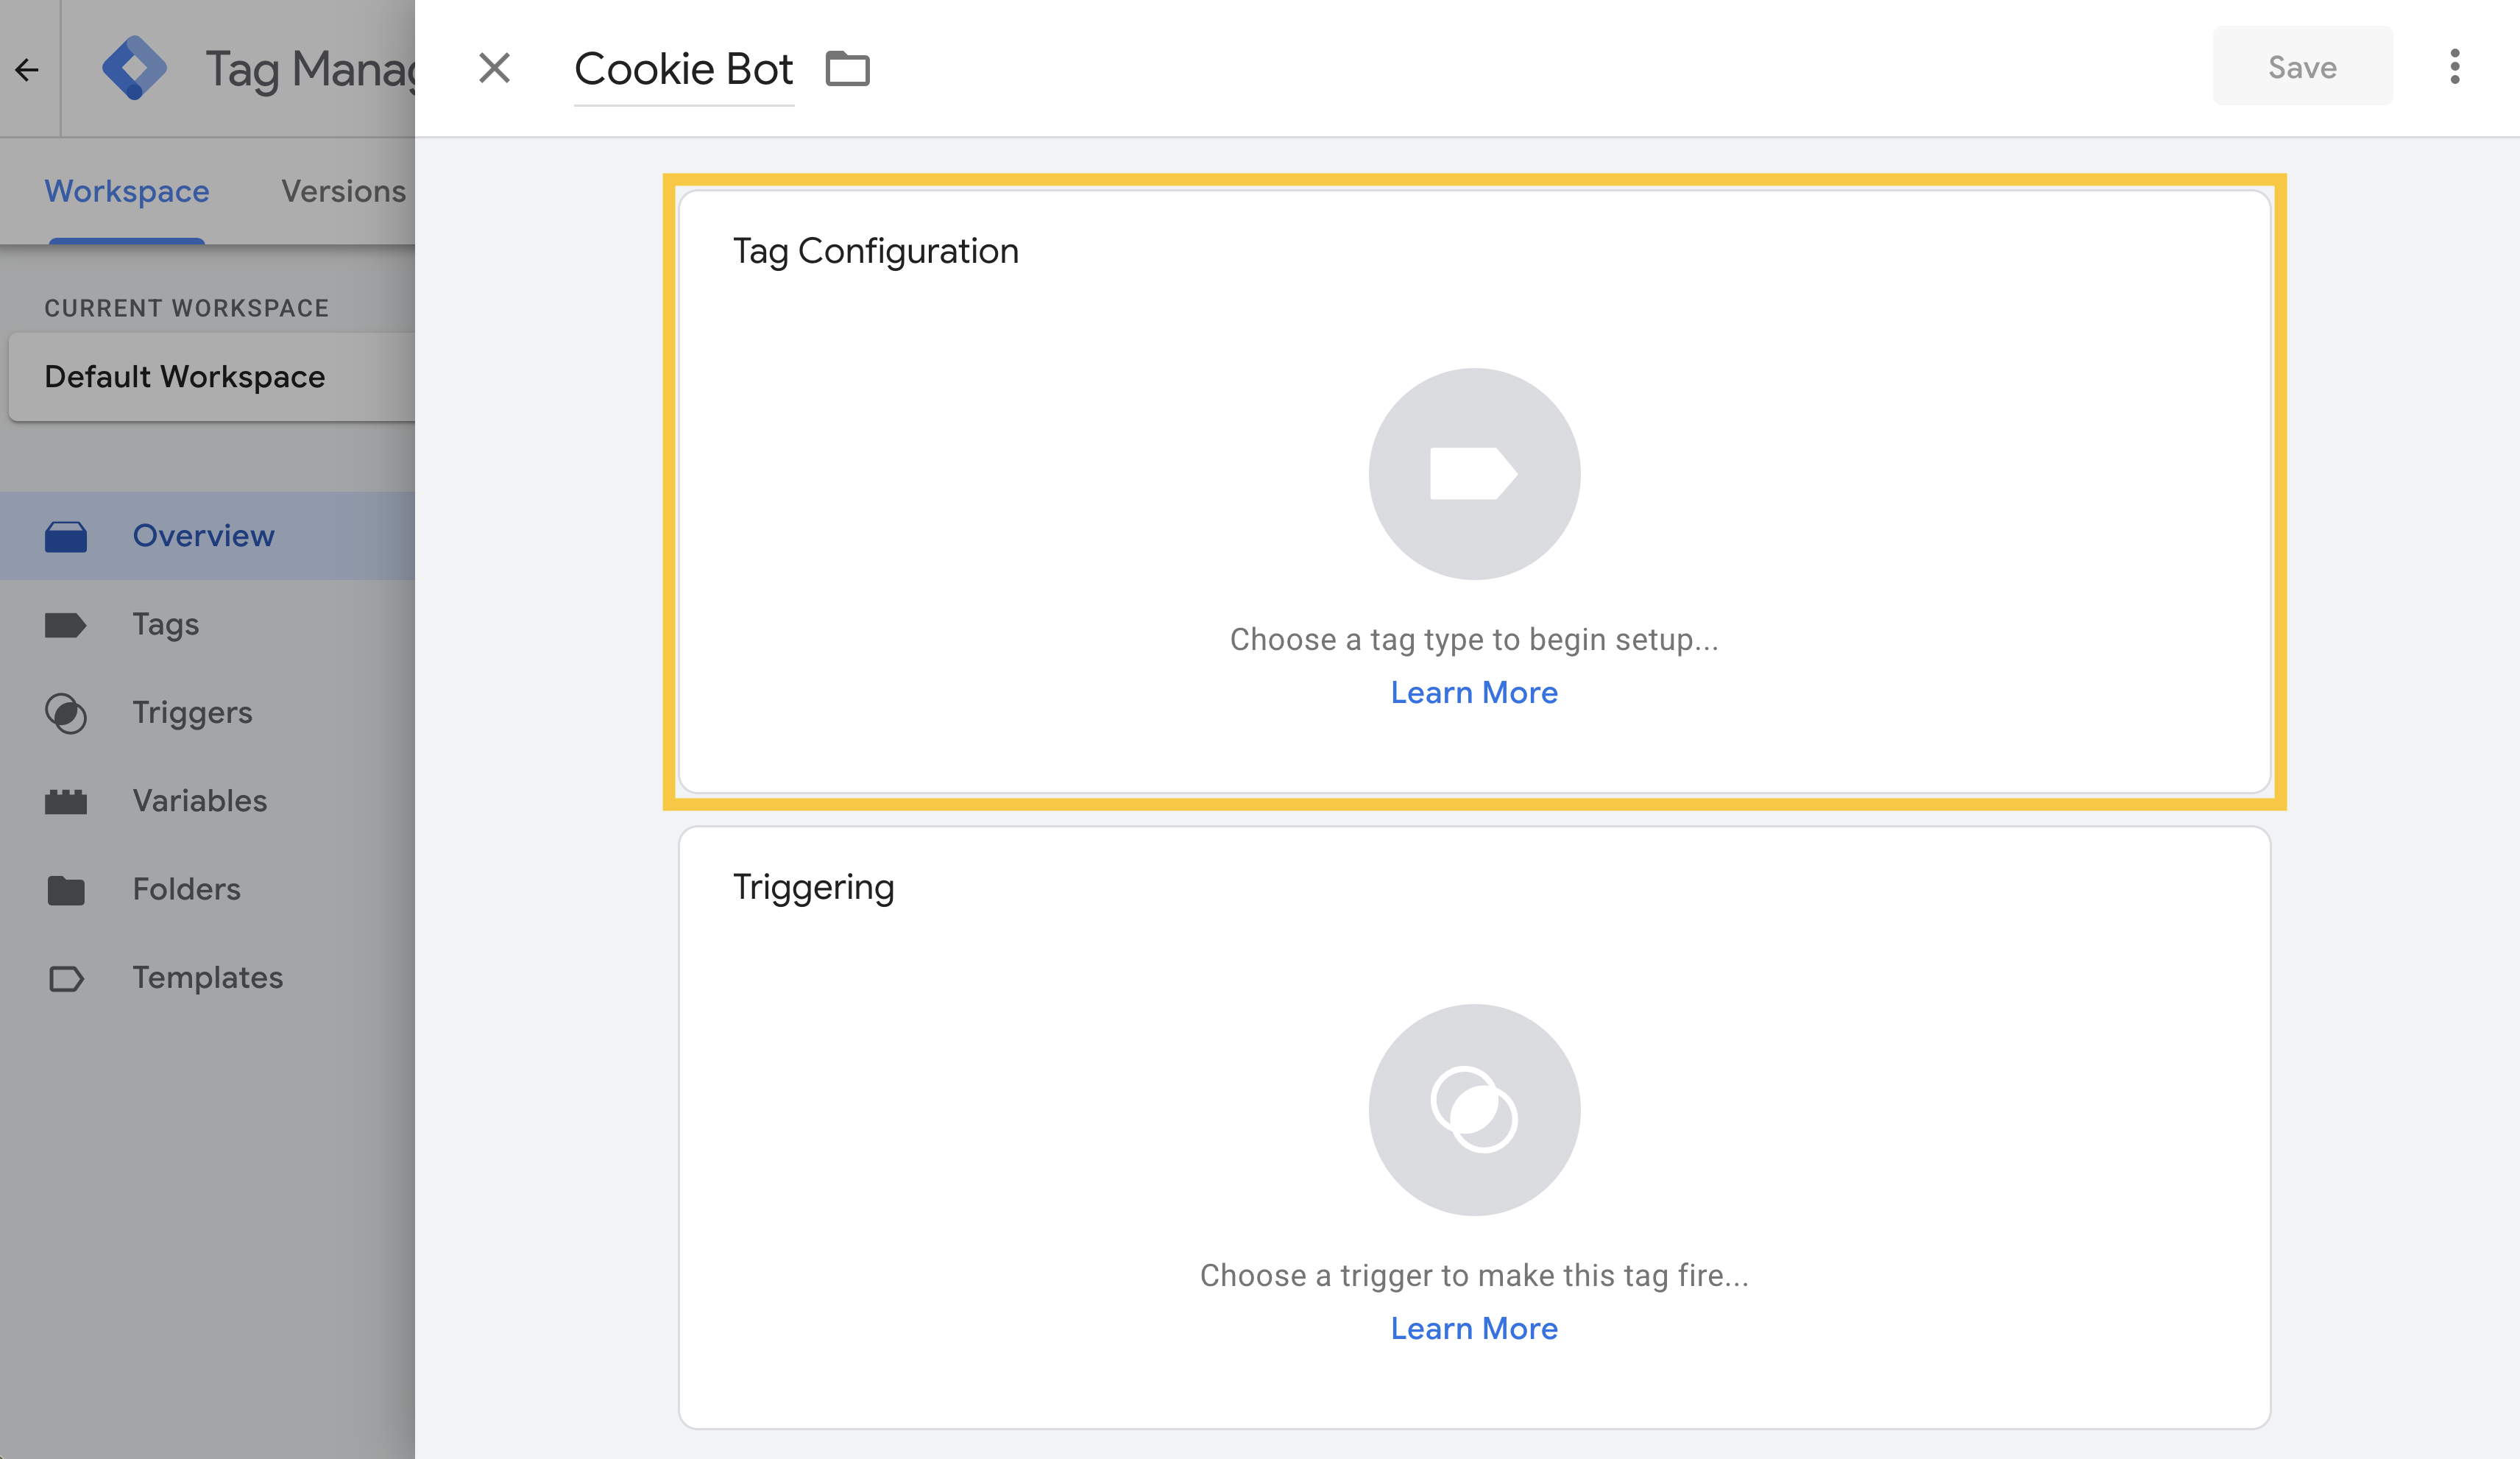The height and width of the screenshot is (1459, 2520).
Task: Switch to the Workspace tab
Action: tap(127, 191)
